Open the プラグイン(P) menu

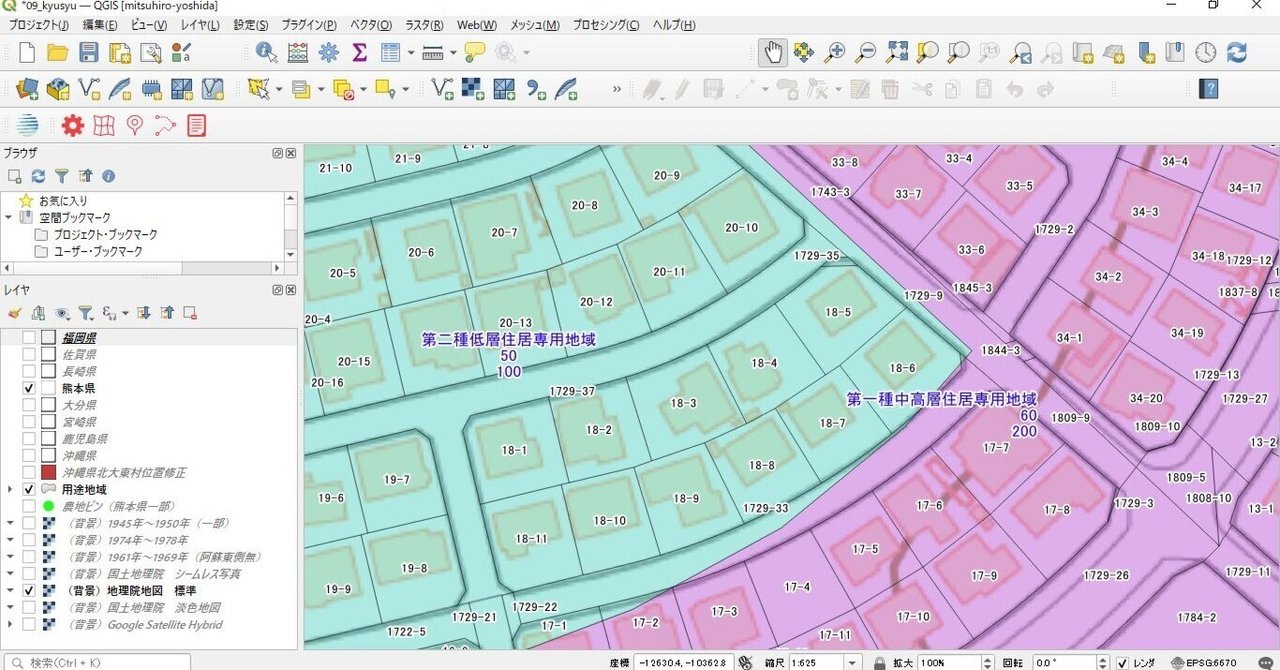(x=309, y=25)
